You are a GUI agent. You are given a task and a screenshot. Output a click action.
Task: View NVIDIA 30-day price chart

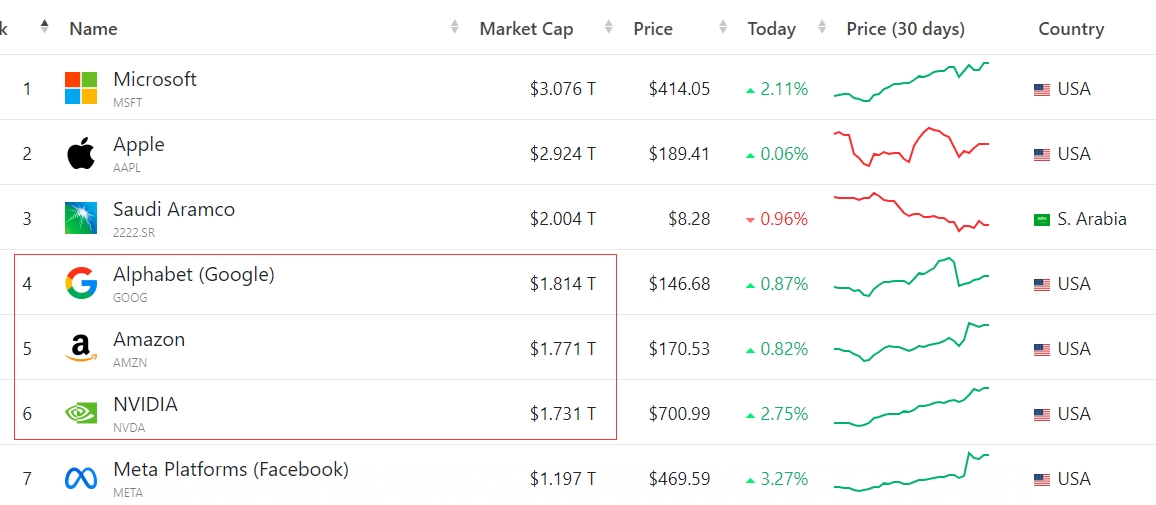(x=911, y=407)
